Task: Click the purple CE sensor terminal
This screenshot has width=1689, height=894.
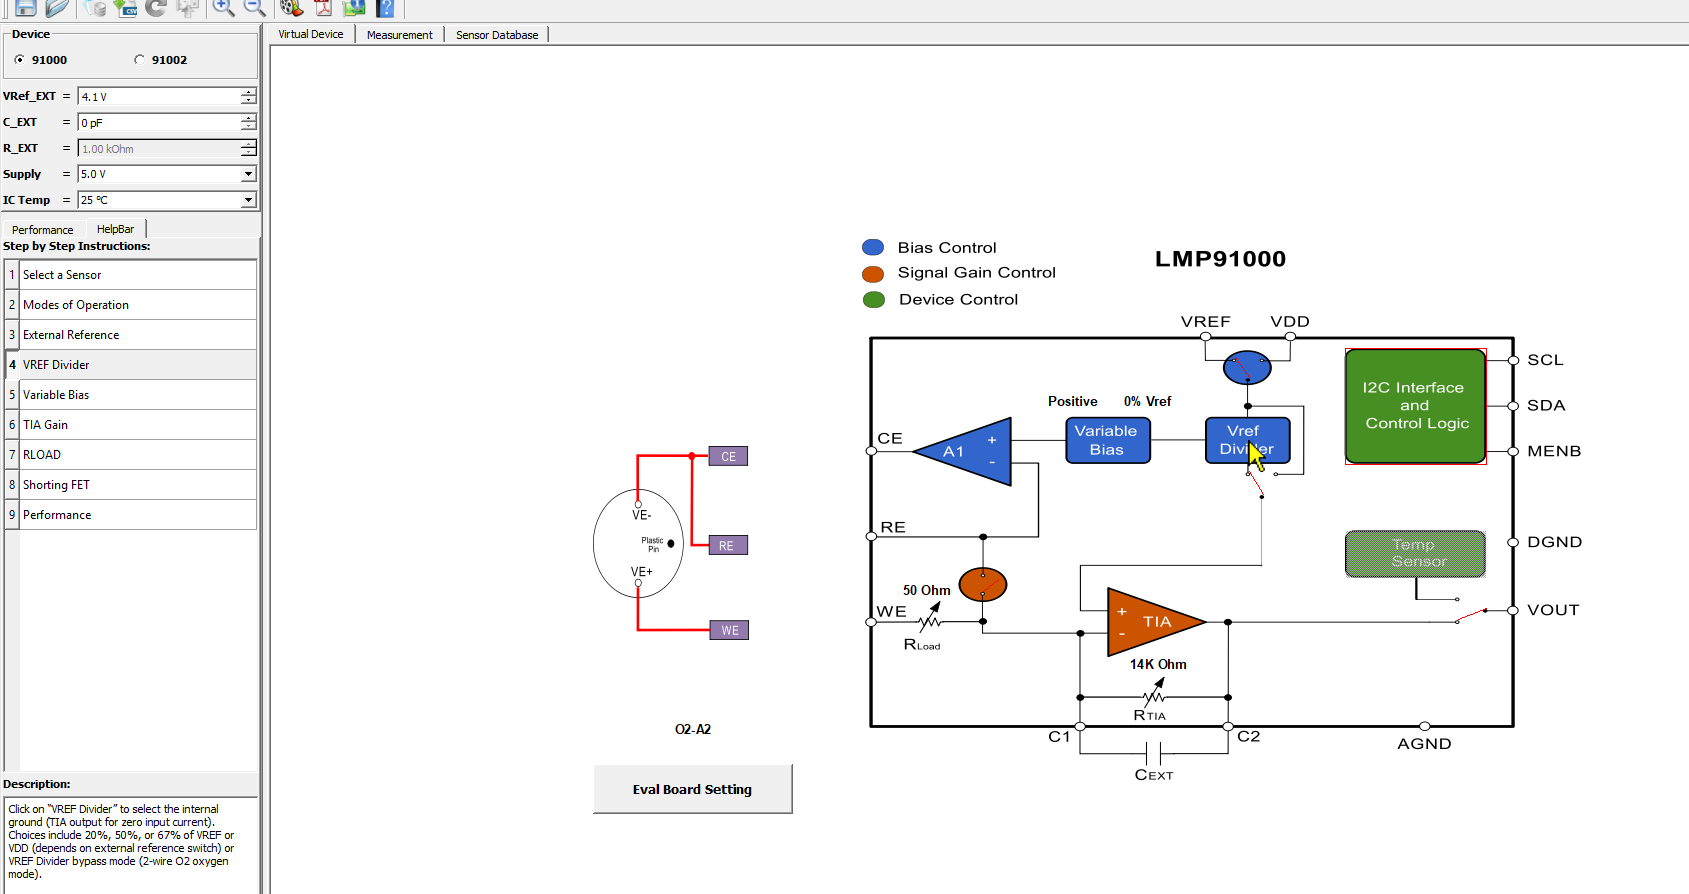Action: (728, 456)
